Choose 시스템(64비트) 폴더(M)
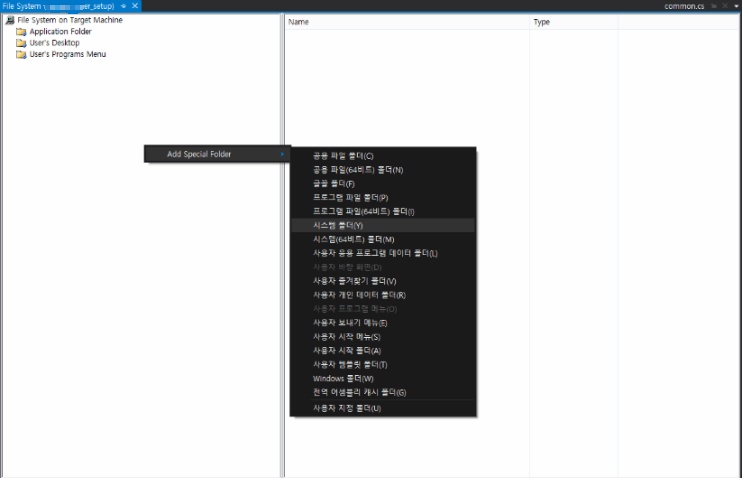Screen dimensions: 742x478 tap(383, 239)
